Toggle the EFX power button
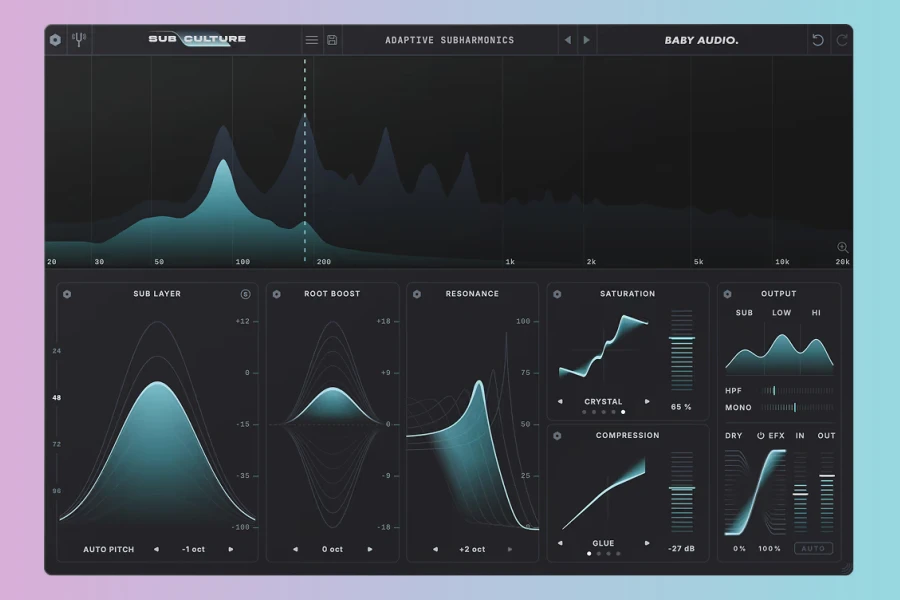Image resolution: width=900 pixels, height=600 pixels. (761, 436)
